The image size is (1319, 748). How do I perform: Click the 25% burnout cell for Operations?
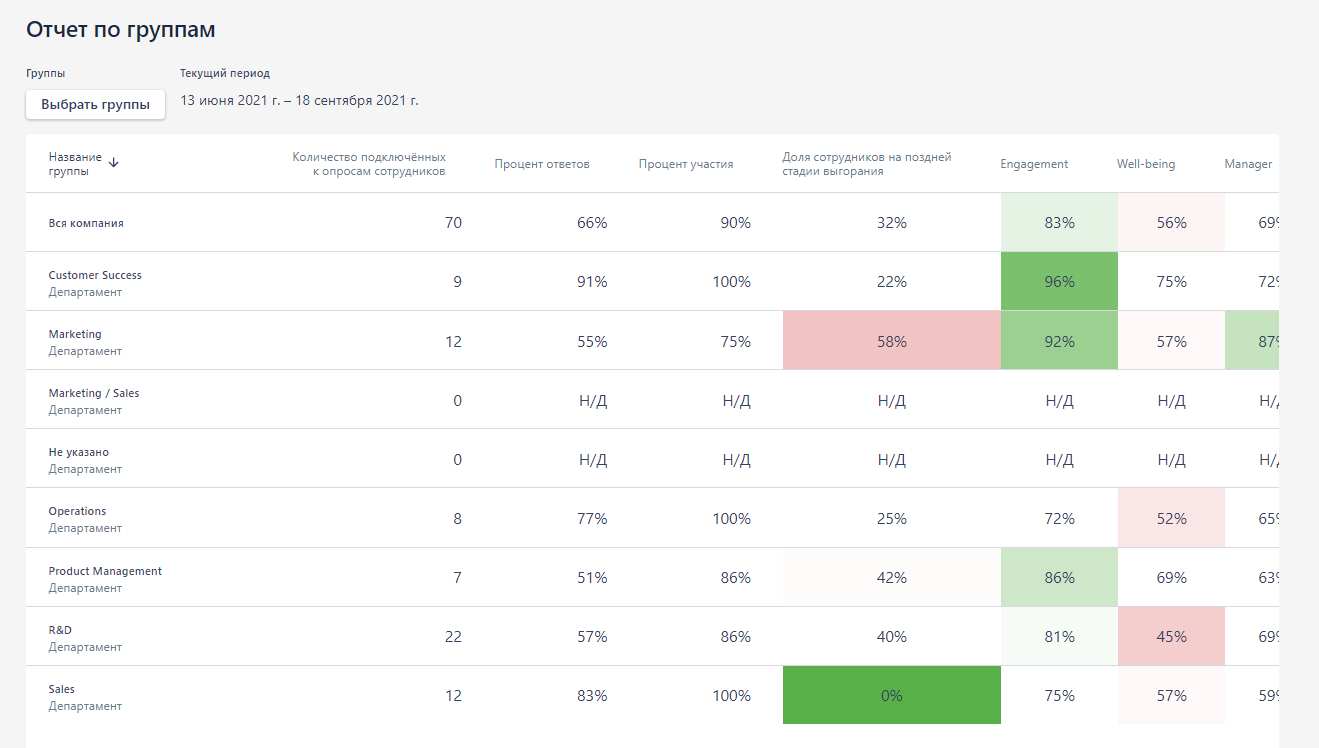coord(892,518)
